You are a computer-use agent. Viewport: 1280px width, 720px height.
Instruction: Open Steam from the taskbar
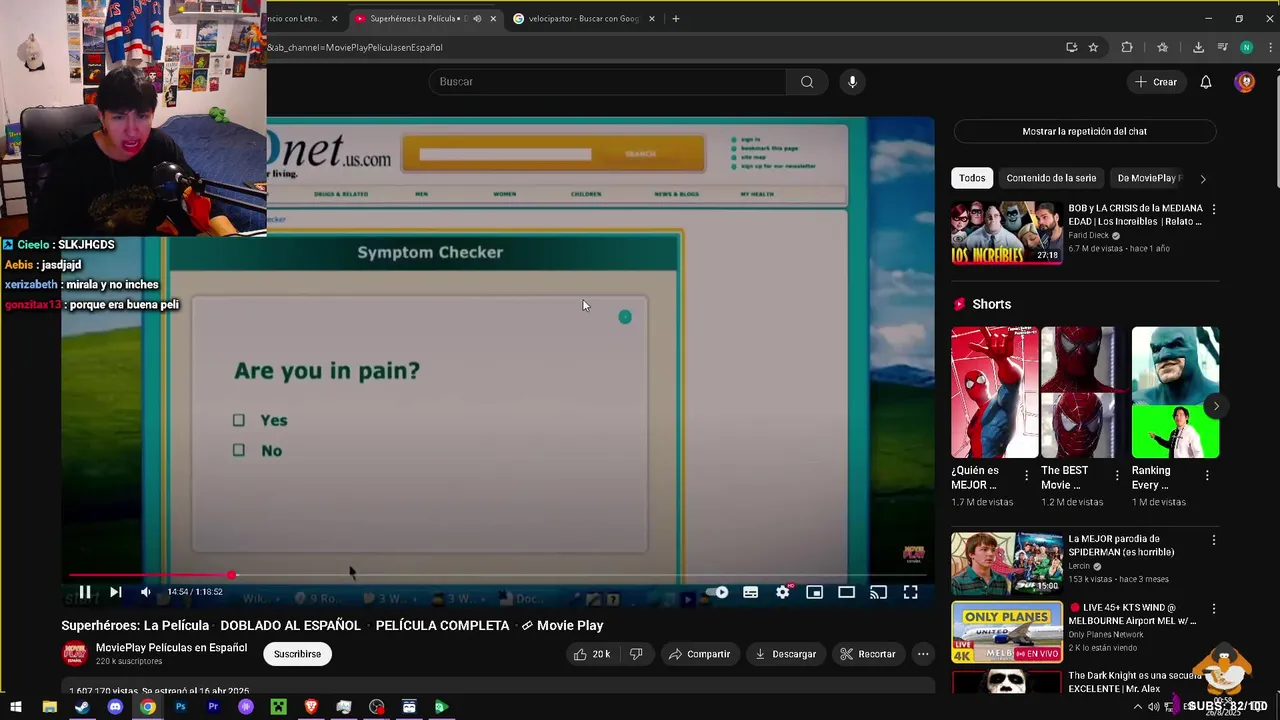tap(82, 707)
